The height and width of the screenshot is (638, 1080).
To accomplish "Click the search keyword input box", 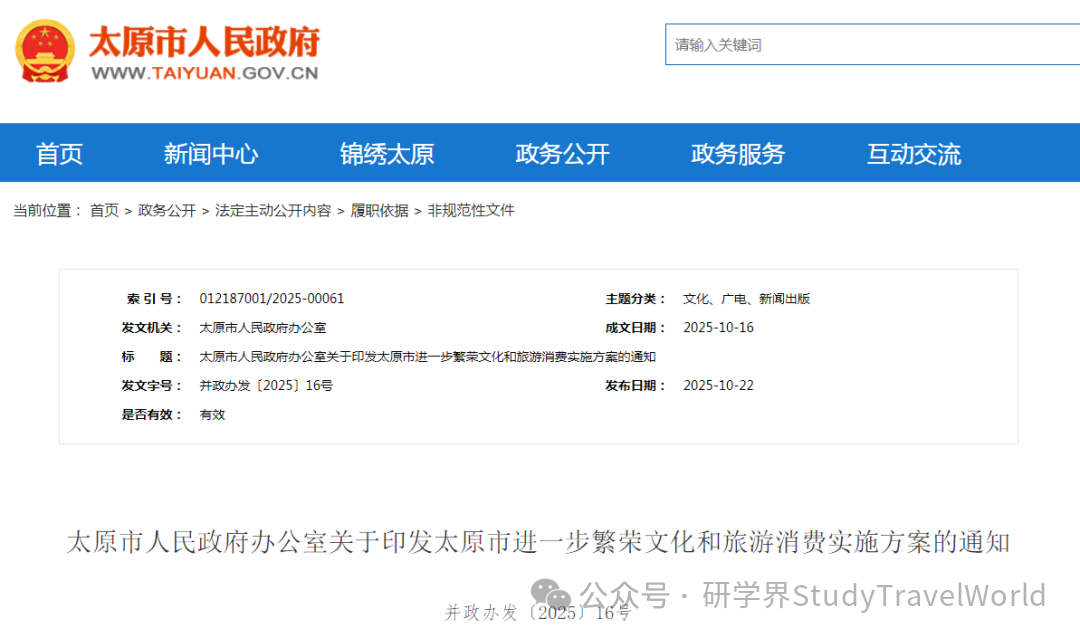I will click(x=870, y=44).
